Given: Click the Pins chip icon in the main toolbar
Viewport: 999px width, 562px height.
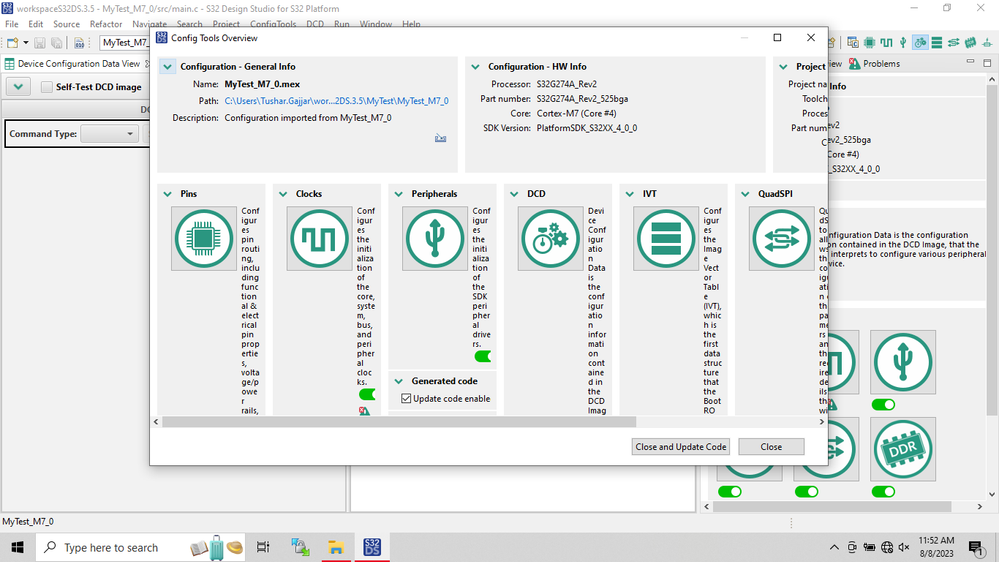Looking at the screenshot, I should [869, 43].
